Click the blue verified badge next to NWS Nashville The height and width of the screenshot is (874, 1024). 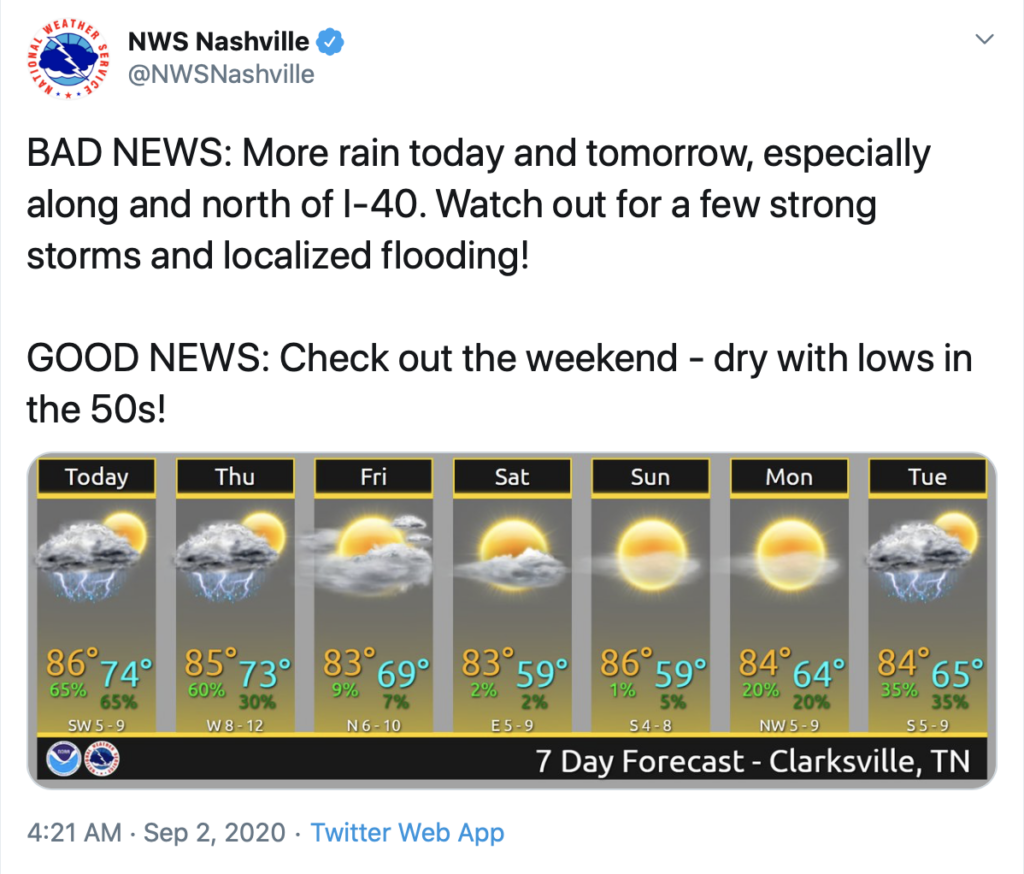tap(330, 42)
